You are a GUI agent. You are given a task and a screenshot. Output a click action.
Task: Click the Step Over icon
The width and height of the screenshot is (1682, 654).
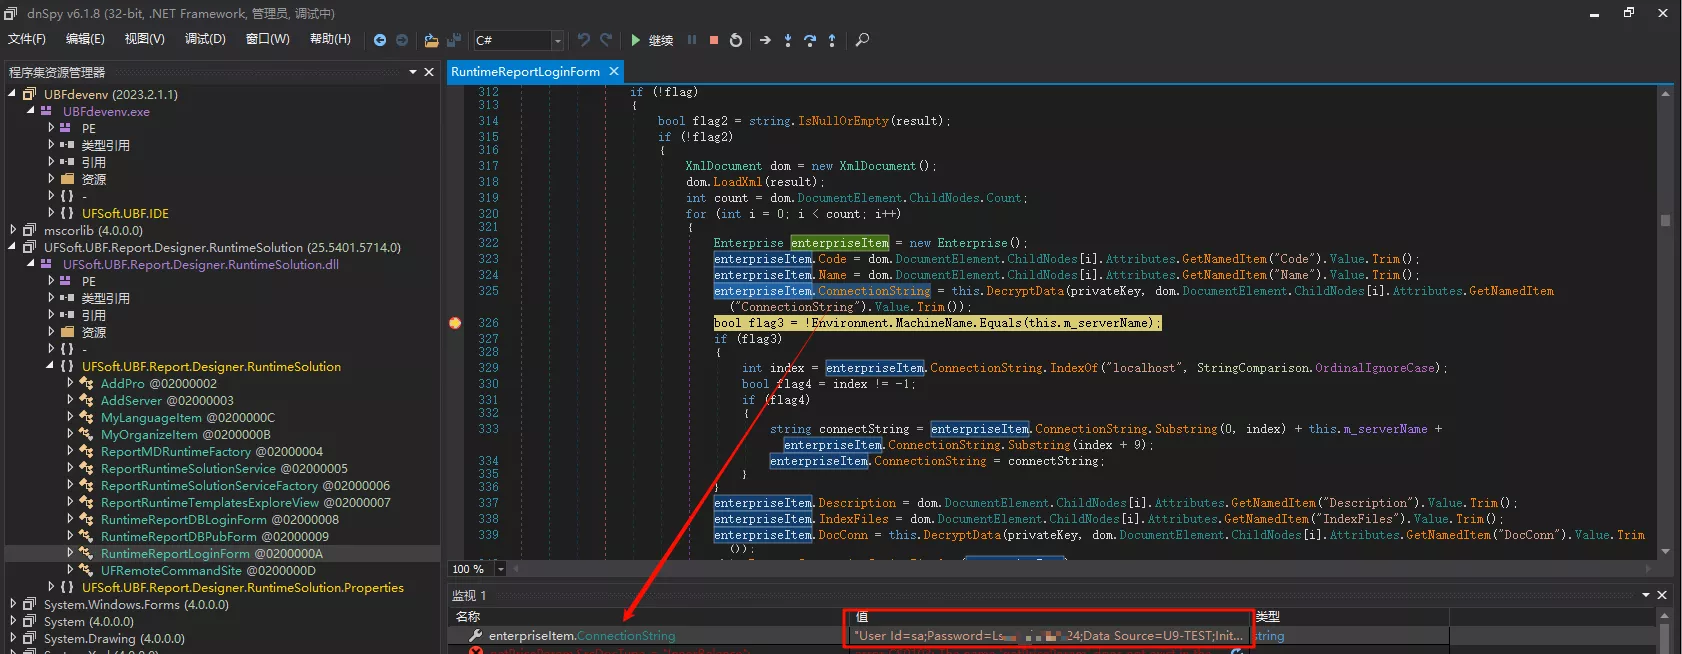pyautogui.click(x=810, y=40)
